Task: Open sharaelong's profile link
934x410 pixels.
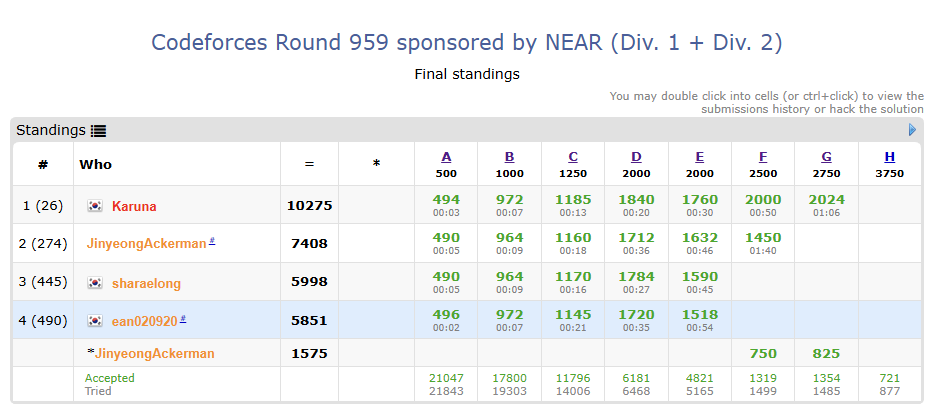Action: tap(146, 284)
